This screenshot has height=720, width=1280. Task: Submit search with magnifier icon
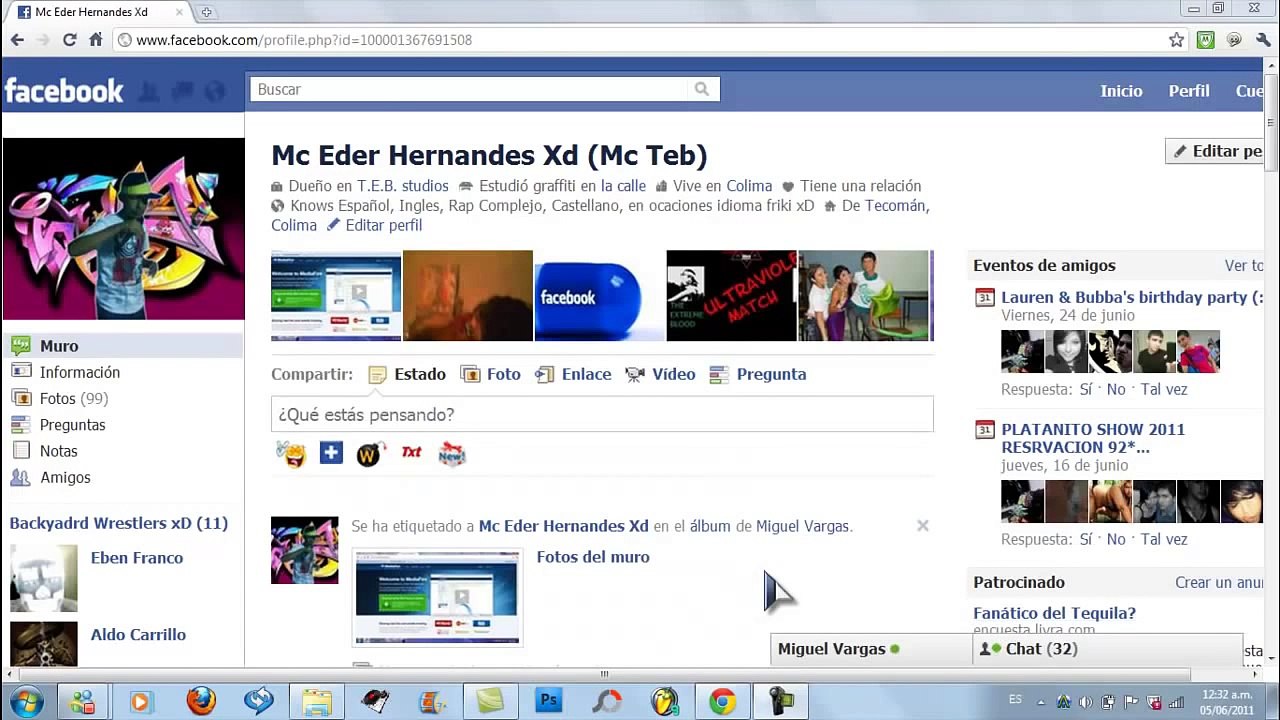tap(702, 89)
